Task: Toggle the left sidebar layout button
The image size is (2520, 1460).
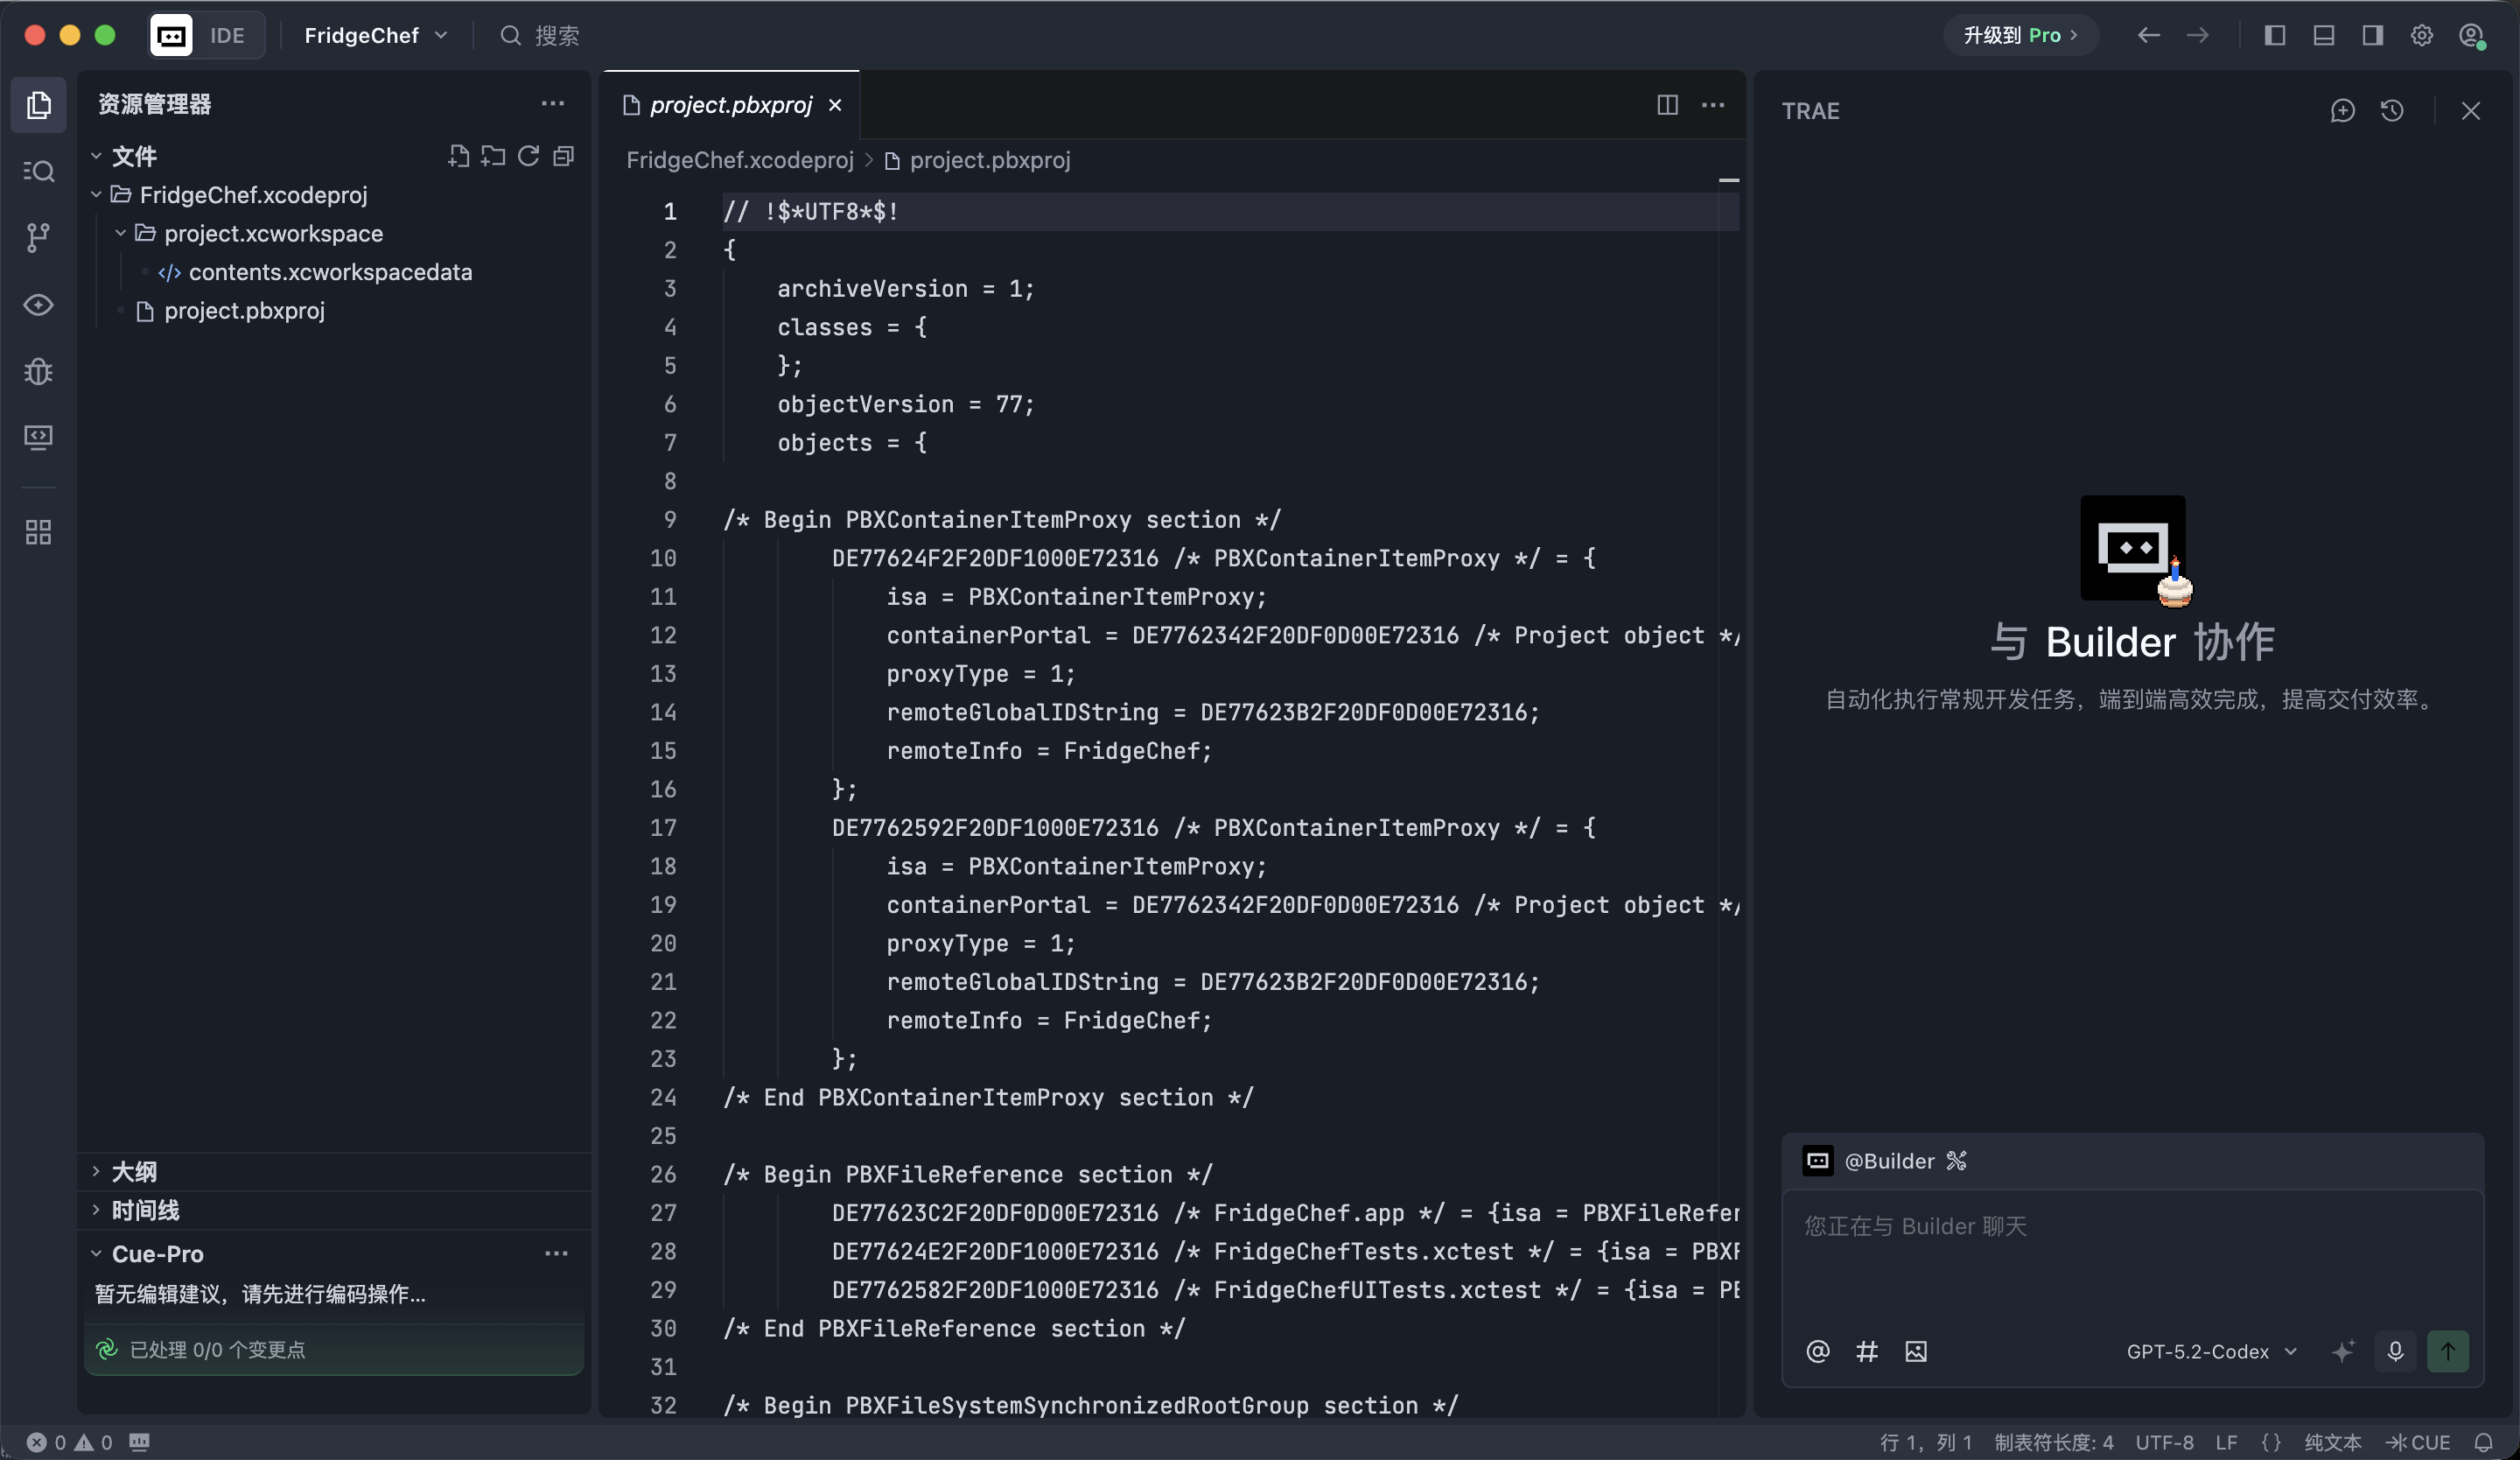Action: (2274, 36)
